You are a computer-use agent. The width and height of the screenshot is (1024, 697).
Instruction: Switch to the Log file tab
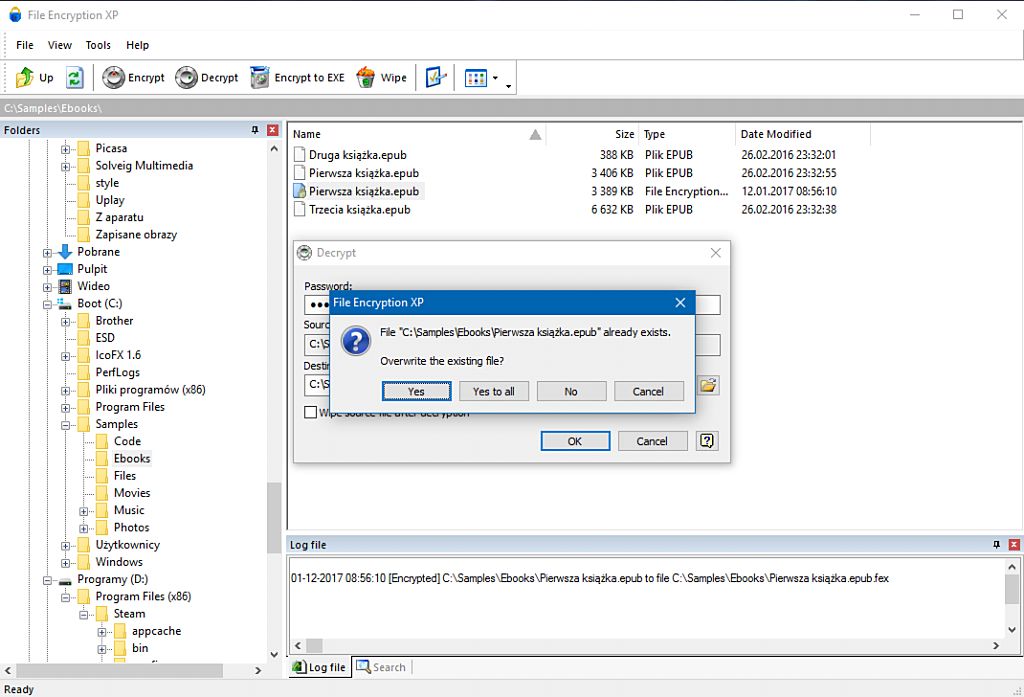click(x=319, y=667)
